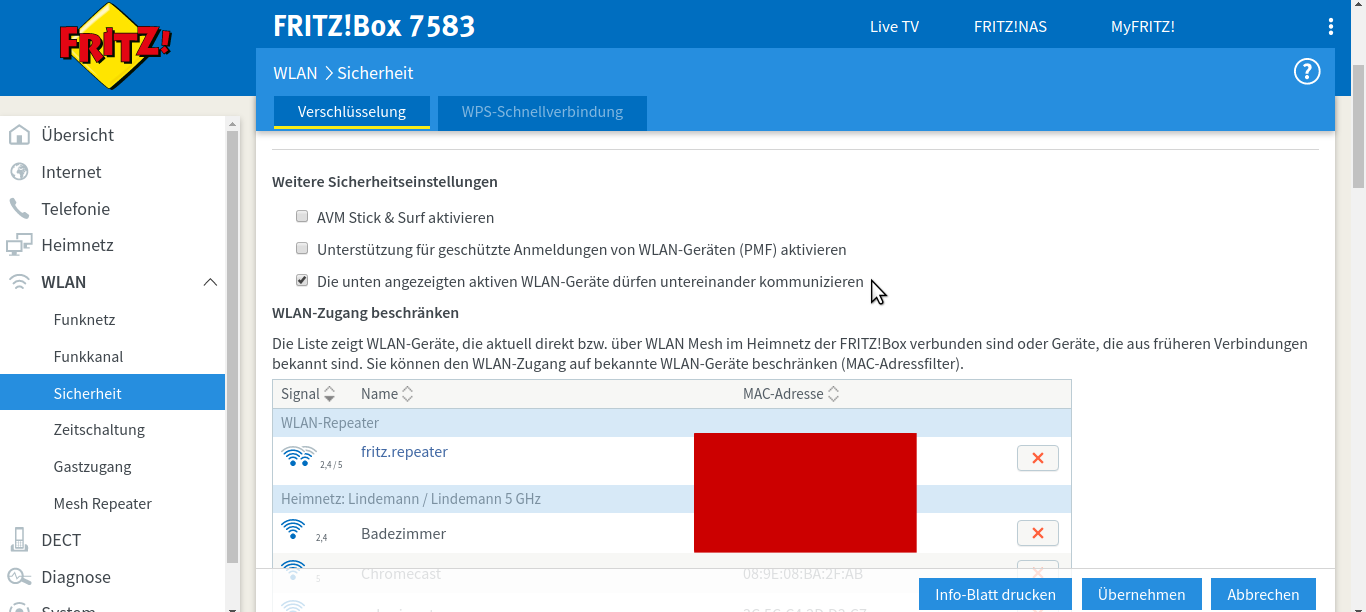1366x612 pixels.
Task: Collapse the WLAN menu section chevron
Action: coord(210,282)
